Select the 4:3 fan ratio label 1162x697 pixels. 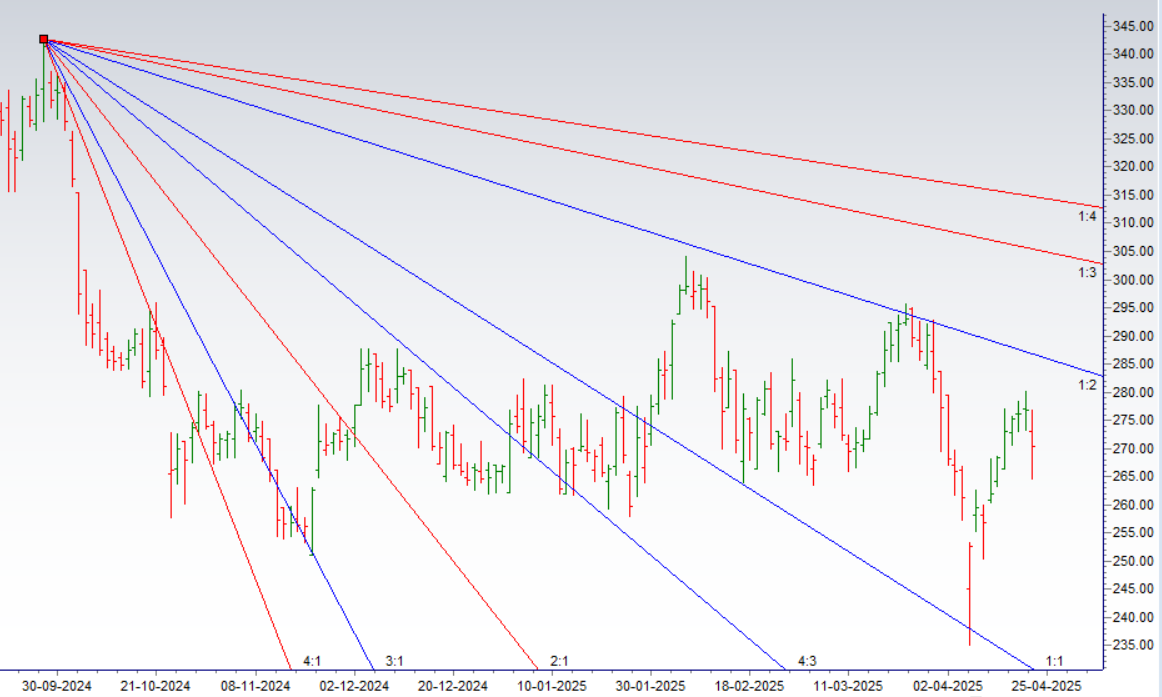pos(806,660)
